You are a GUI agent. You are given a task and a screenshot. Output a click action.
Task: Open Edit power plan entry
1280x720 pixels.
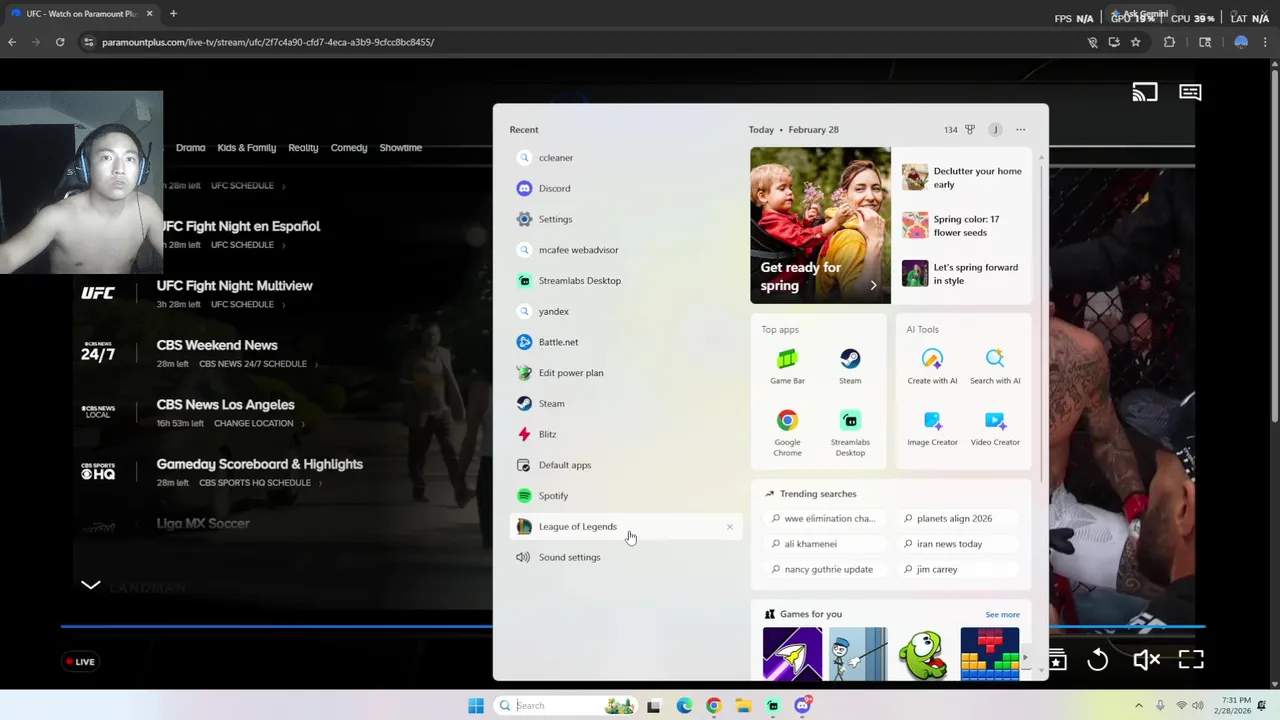tap(625, 373)
